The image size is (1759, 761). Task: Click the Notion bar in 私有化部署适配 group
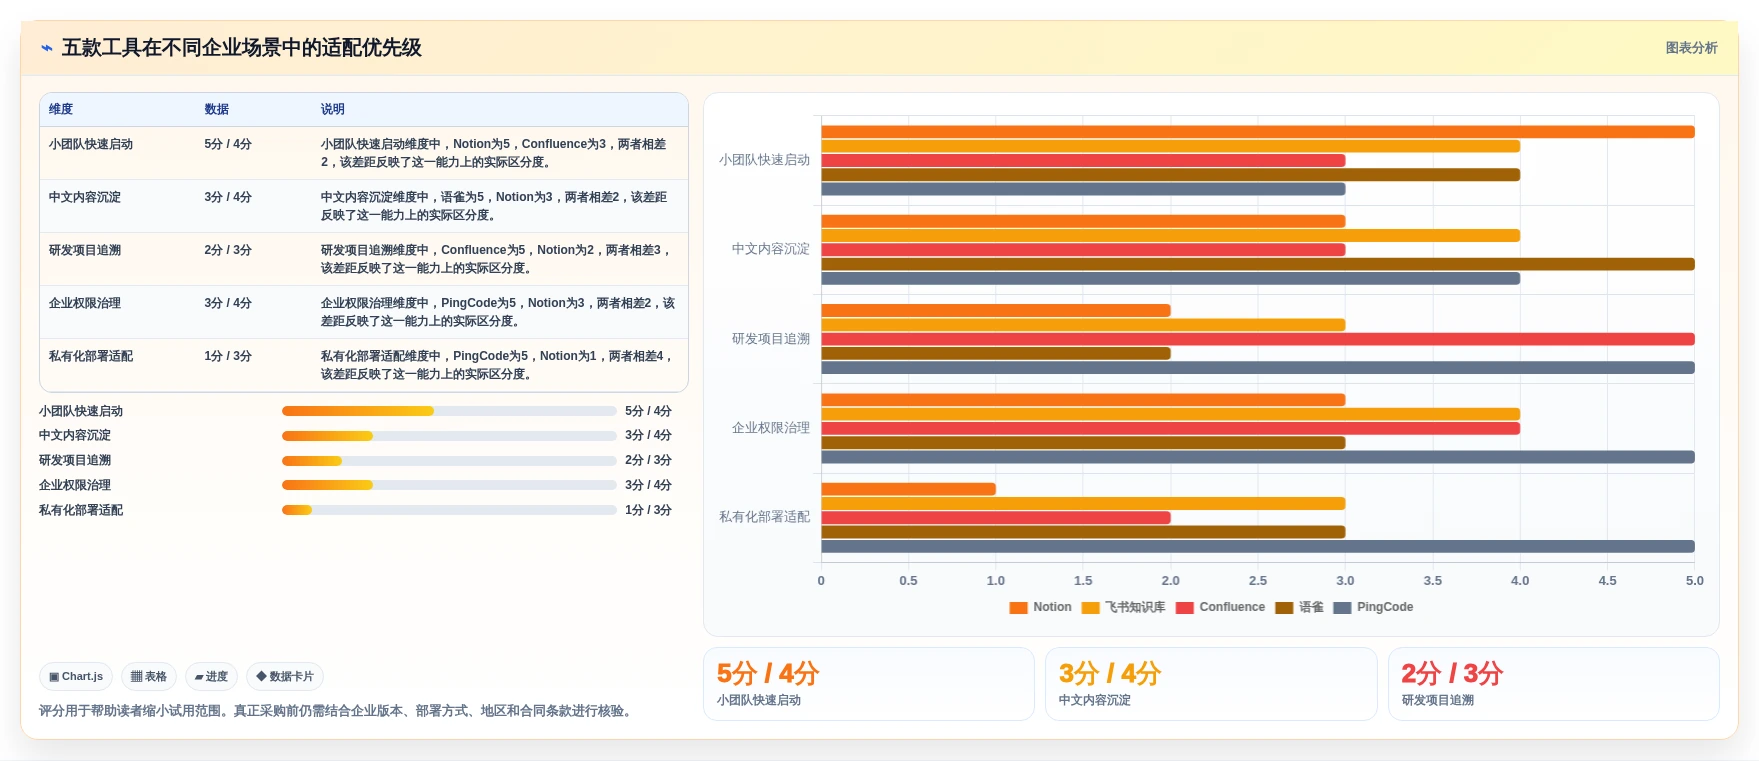tap(908, 489)
